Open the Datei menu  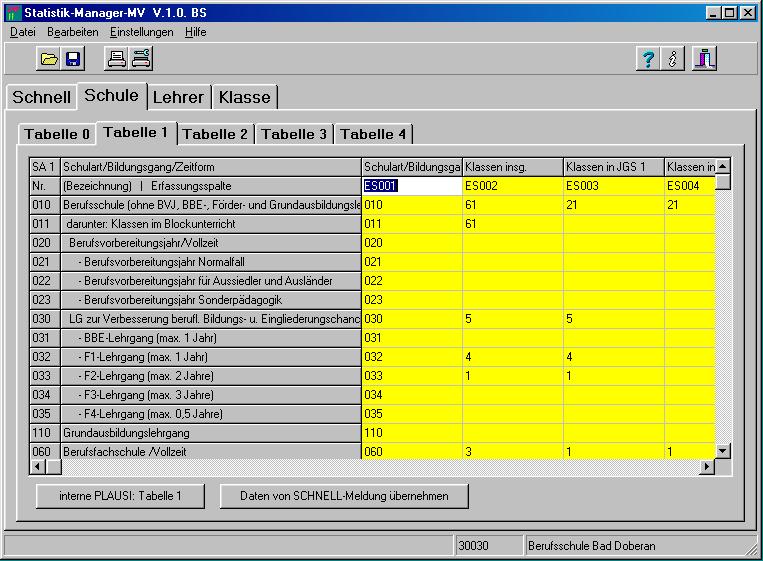click(23, 32)
